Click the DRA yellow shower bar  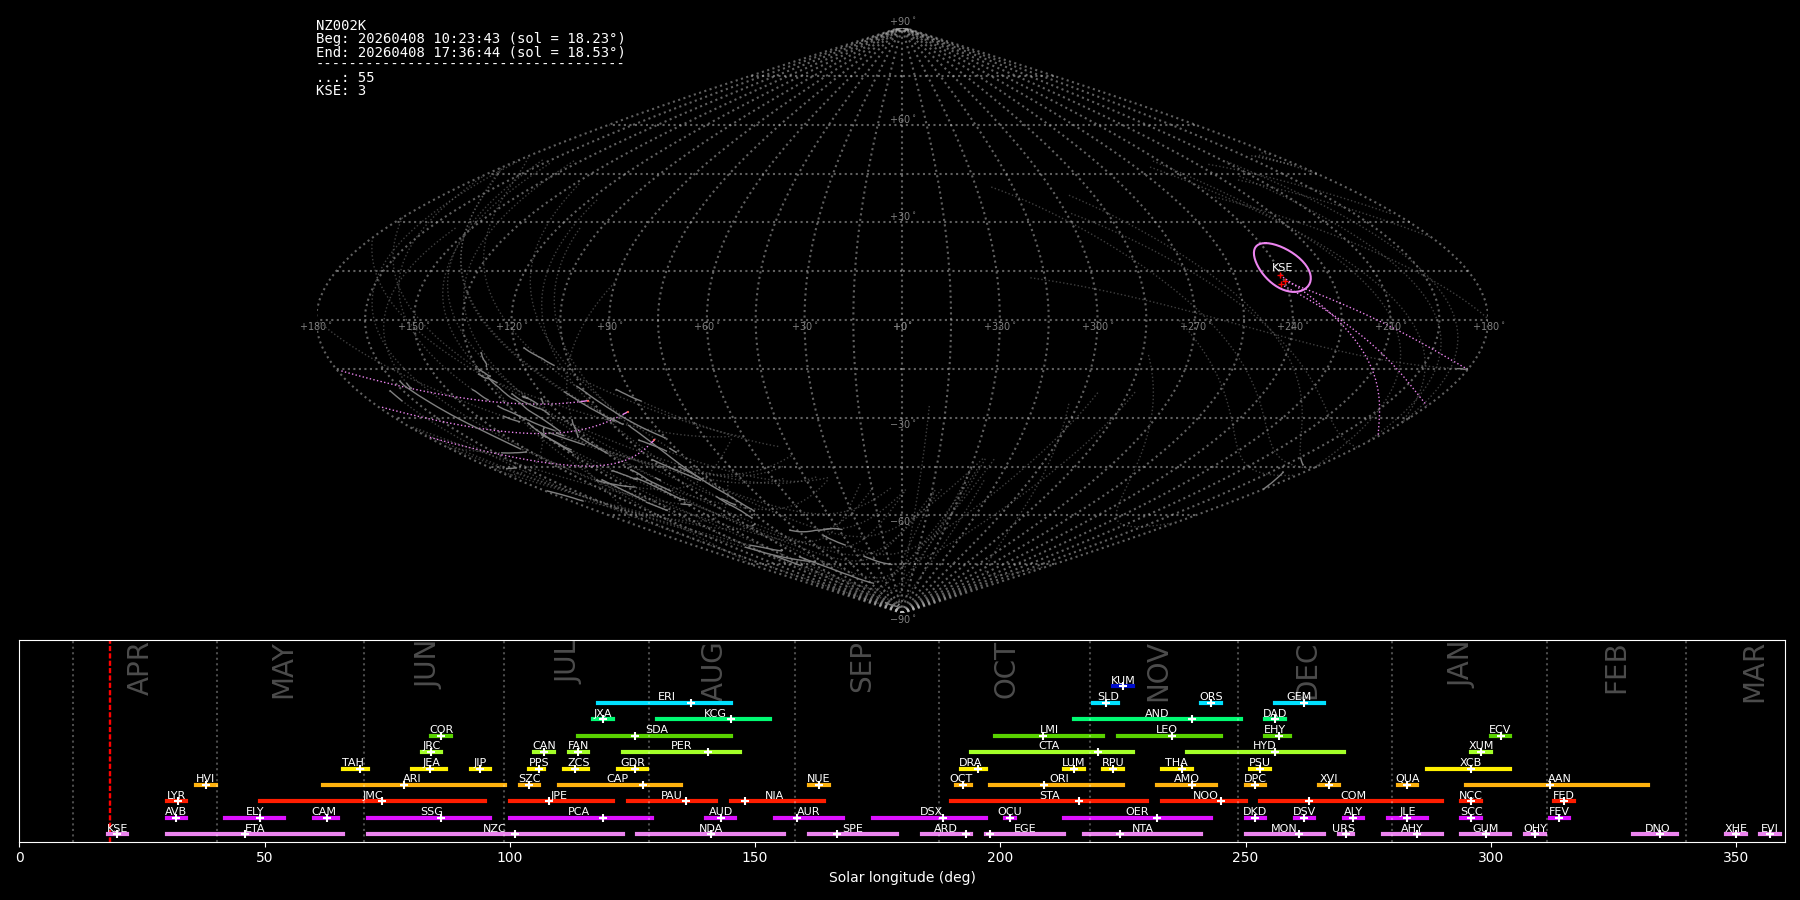tap(973, 769)
